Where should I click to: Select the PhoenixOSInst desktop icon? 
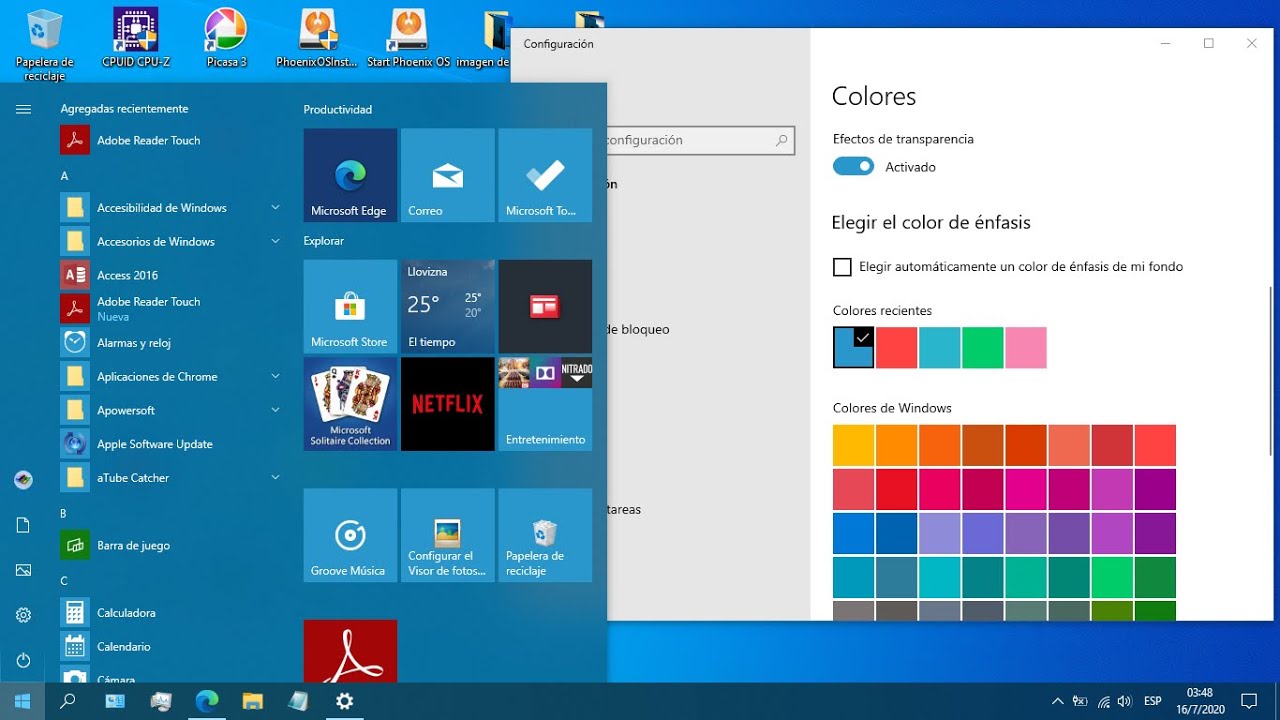[318, 36]
